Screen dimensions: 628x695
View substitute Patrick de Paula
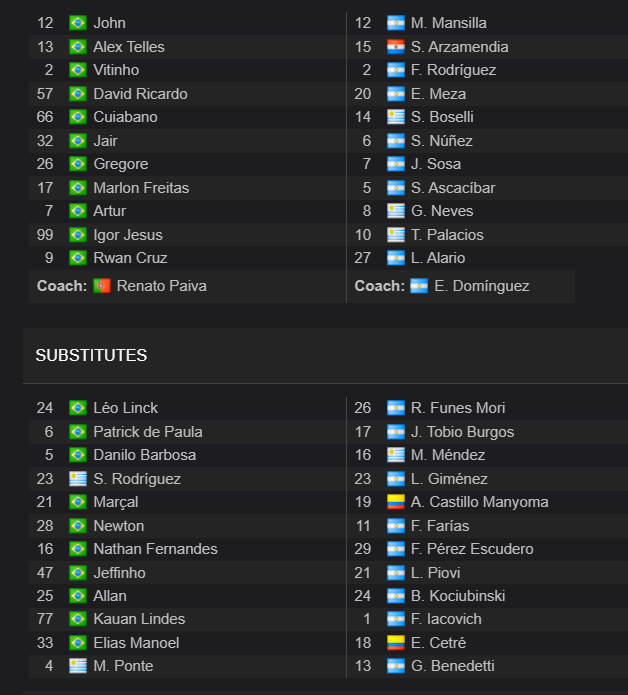[x=148, y=432]
